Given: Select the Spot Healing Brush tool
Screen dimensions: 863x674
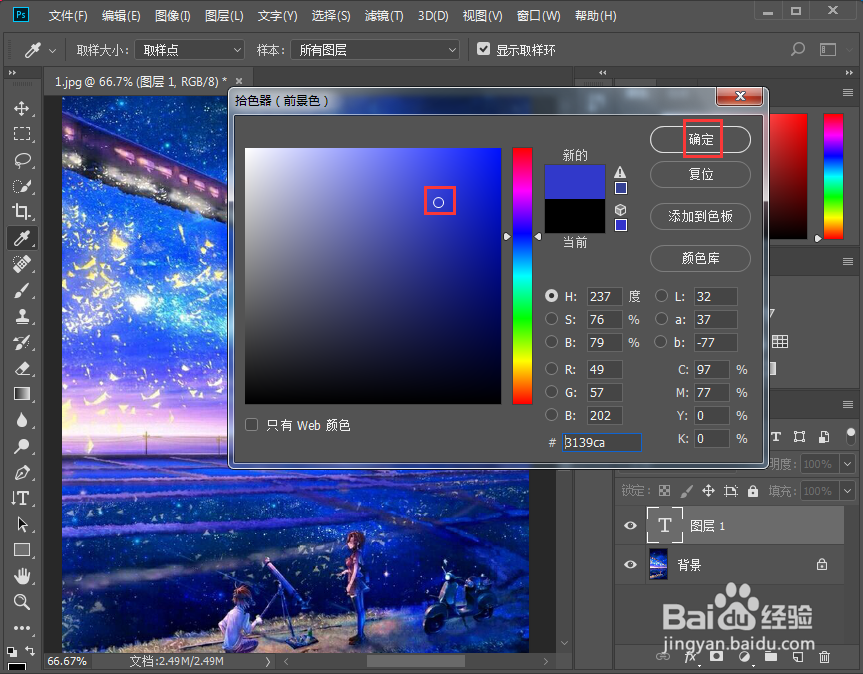Looking at the screenshot, I should click(x=21, y=264).
